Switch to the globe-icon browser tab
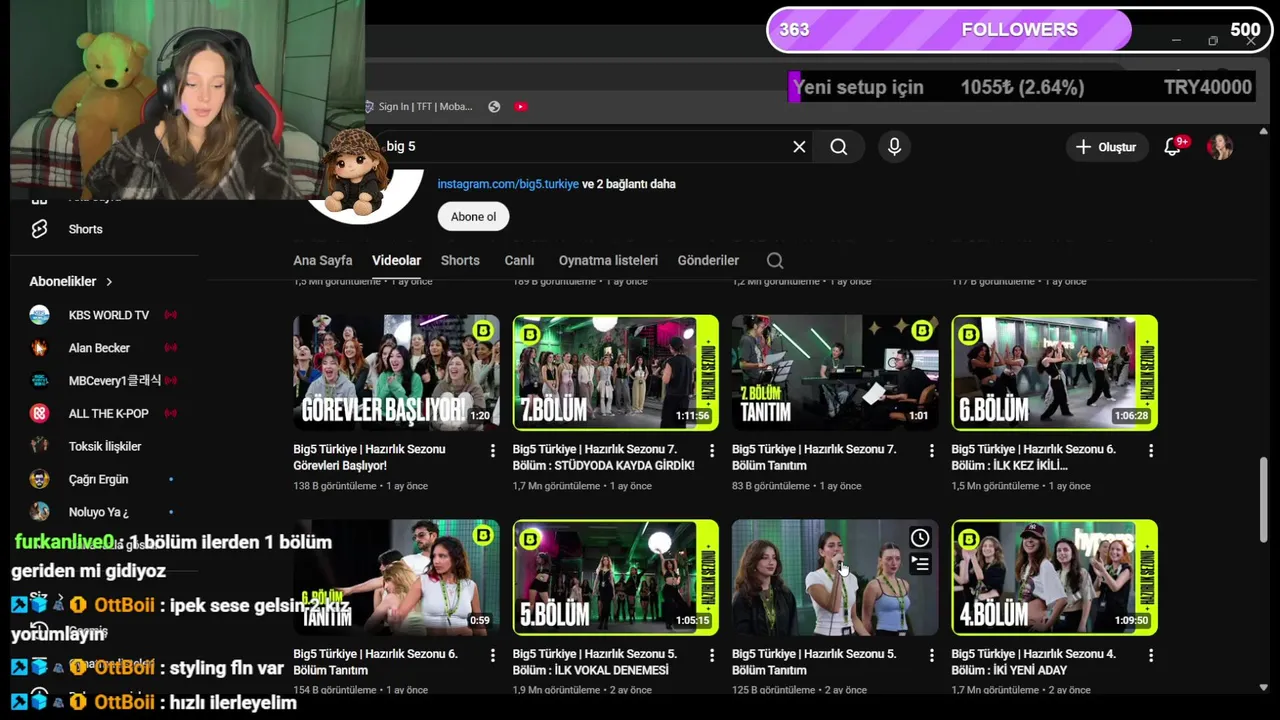Viewport: 1280px width, 720px height. point(494,107)
